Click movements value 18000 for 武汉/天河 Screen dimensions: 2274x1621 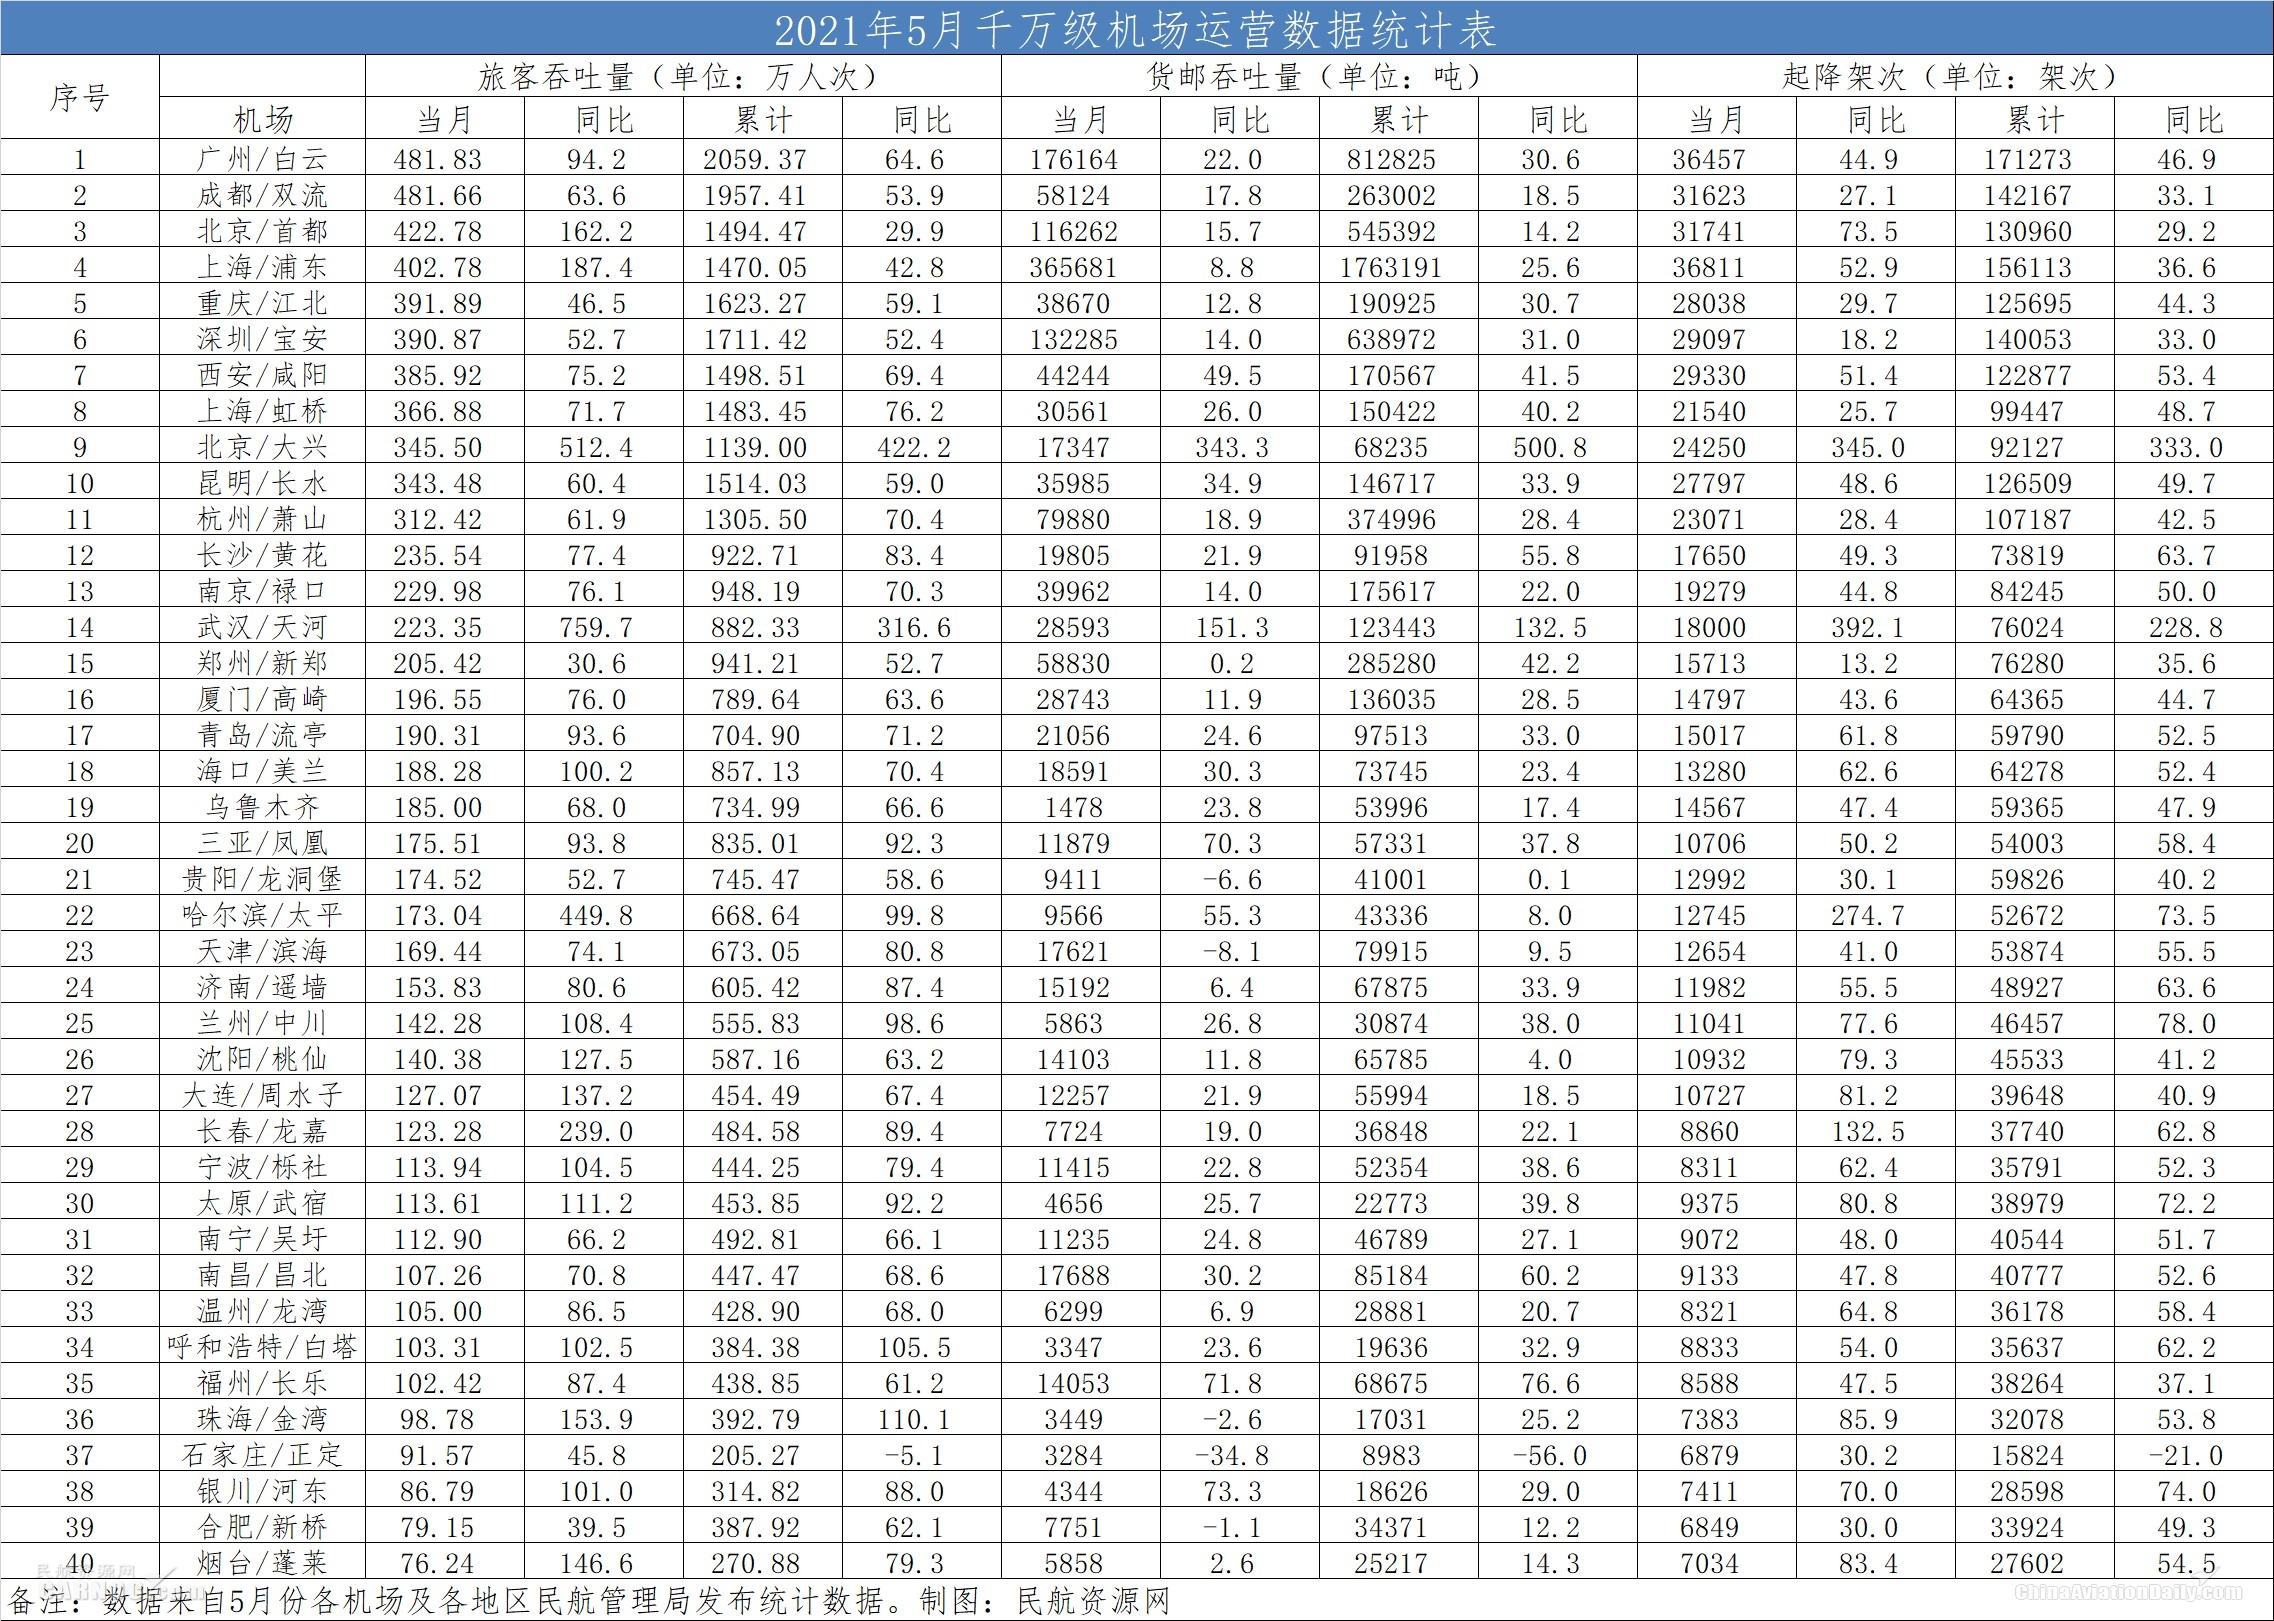pyautogui.click(x=1709, y=628)
